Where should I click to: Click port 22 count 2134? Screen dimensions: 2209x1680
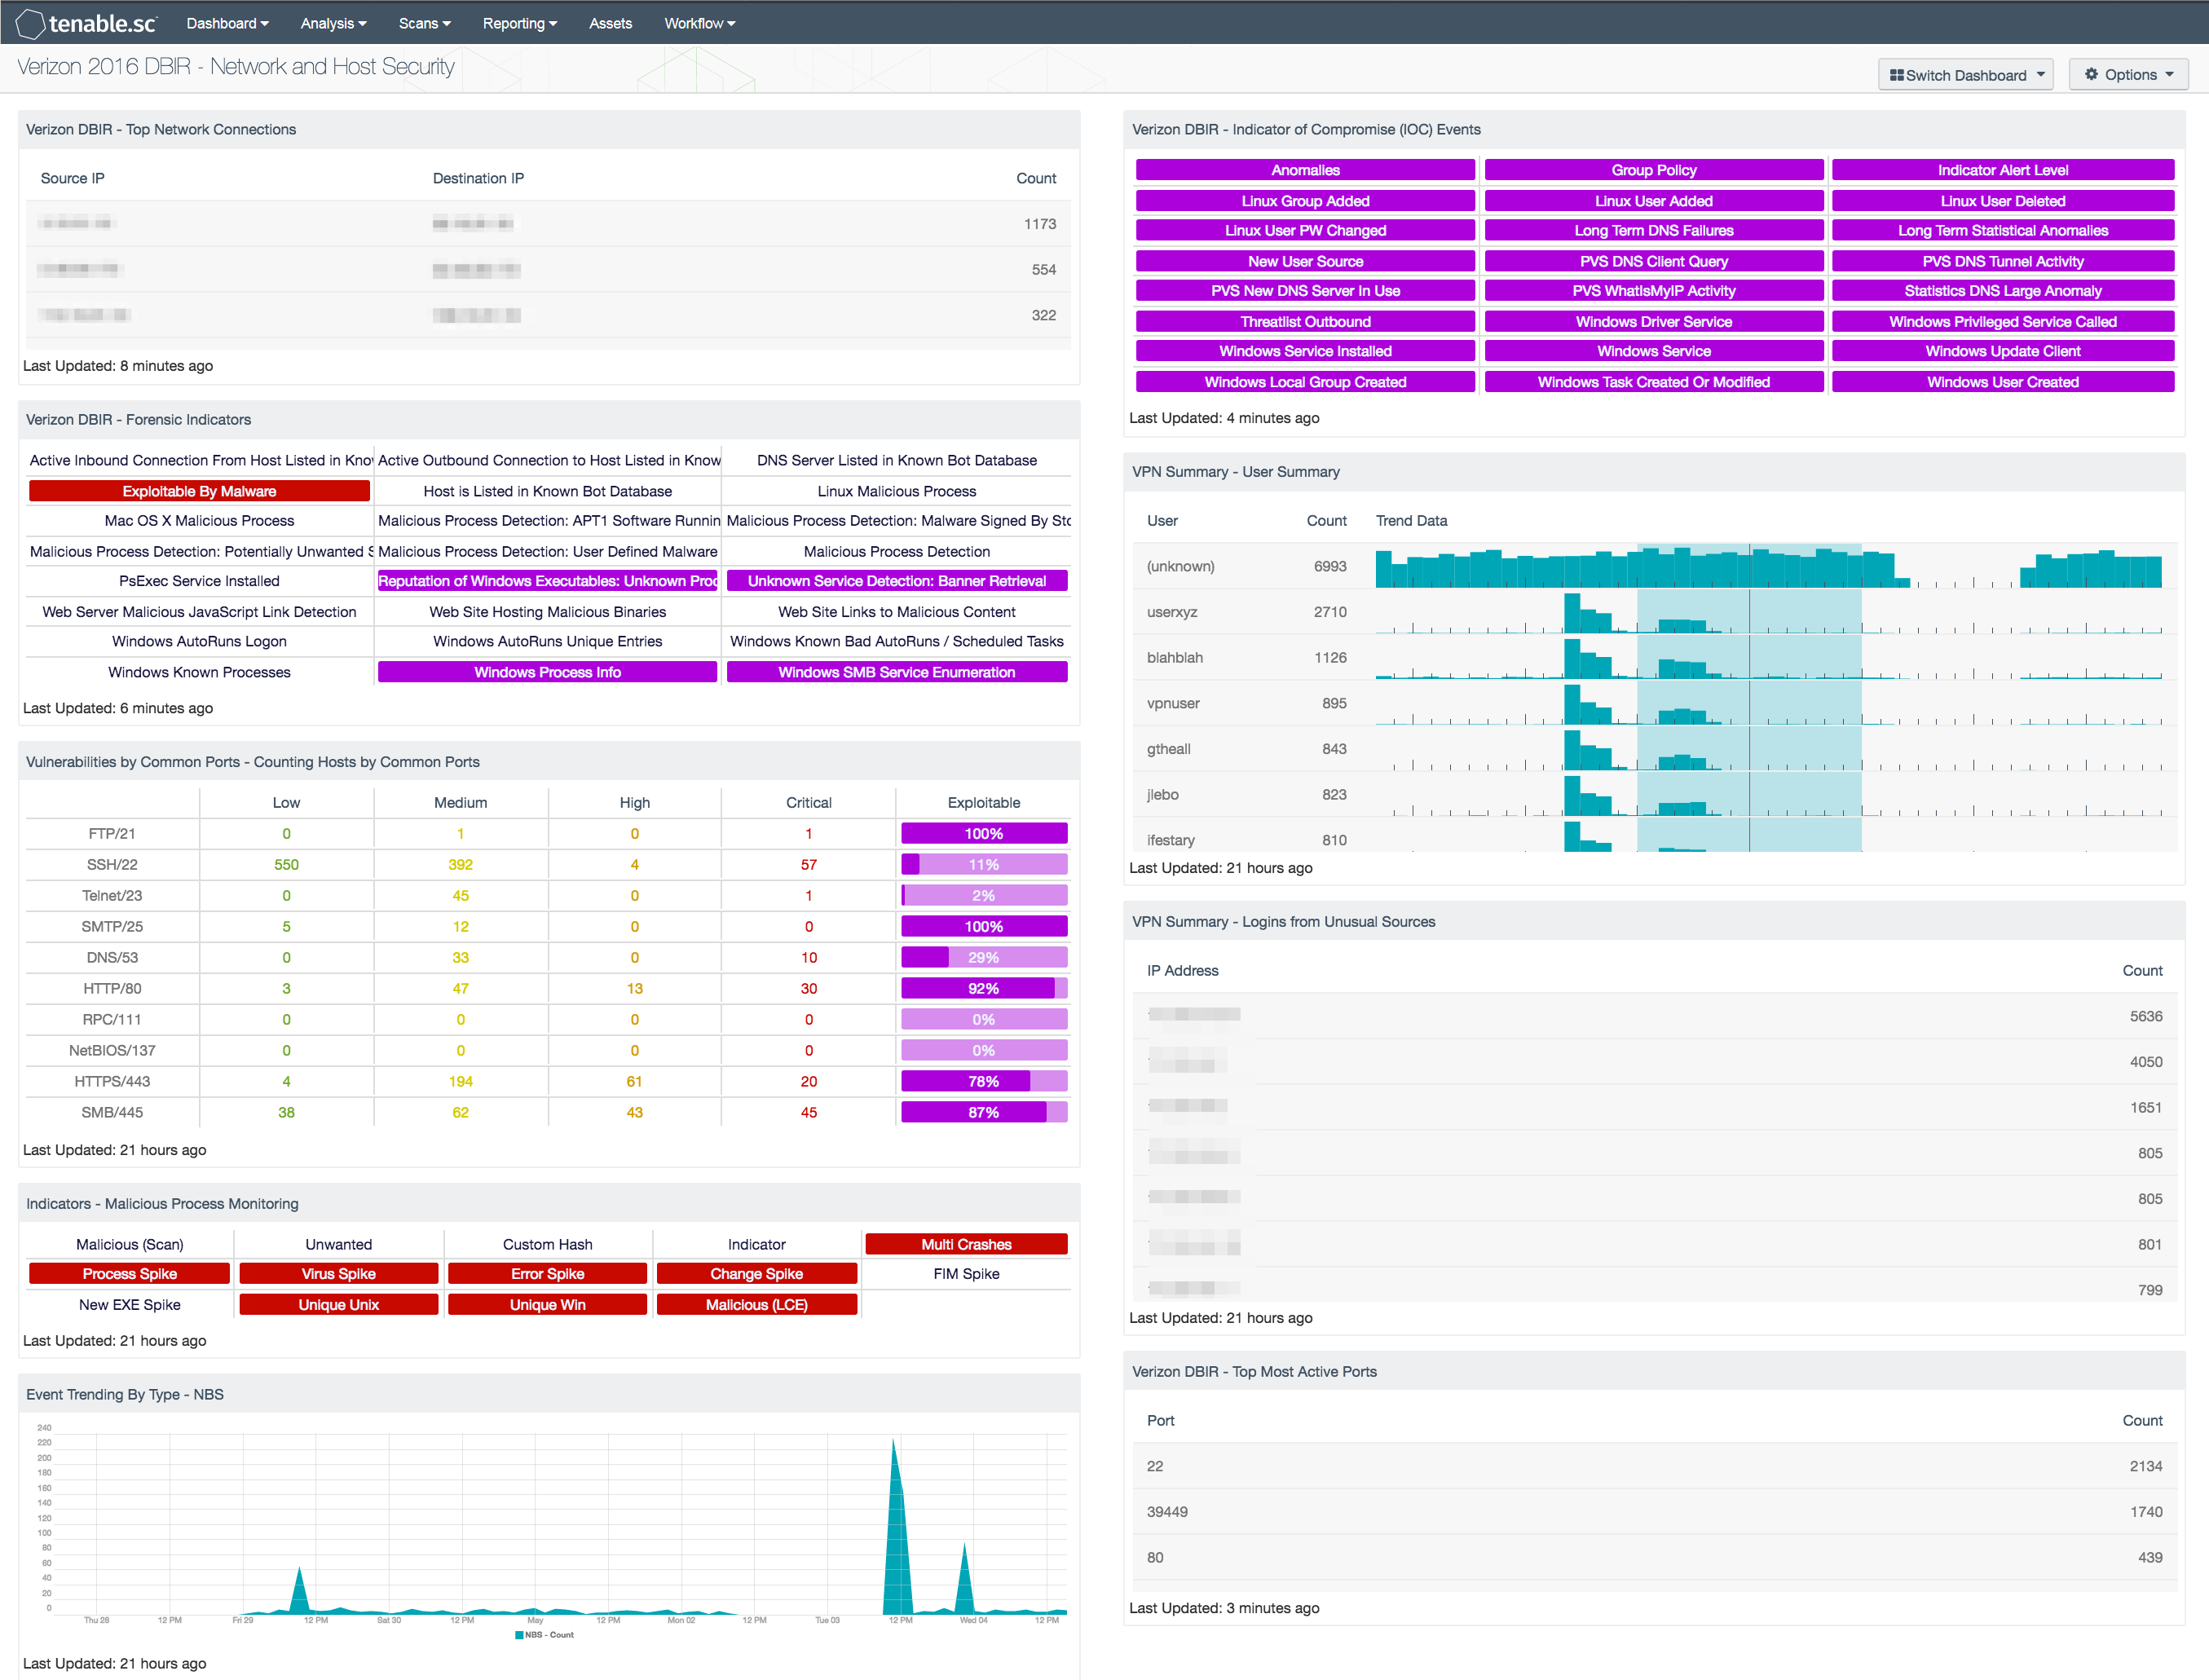point(2146,1466)
